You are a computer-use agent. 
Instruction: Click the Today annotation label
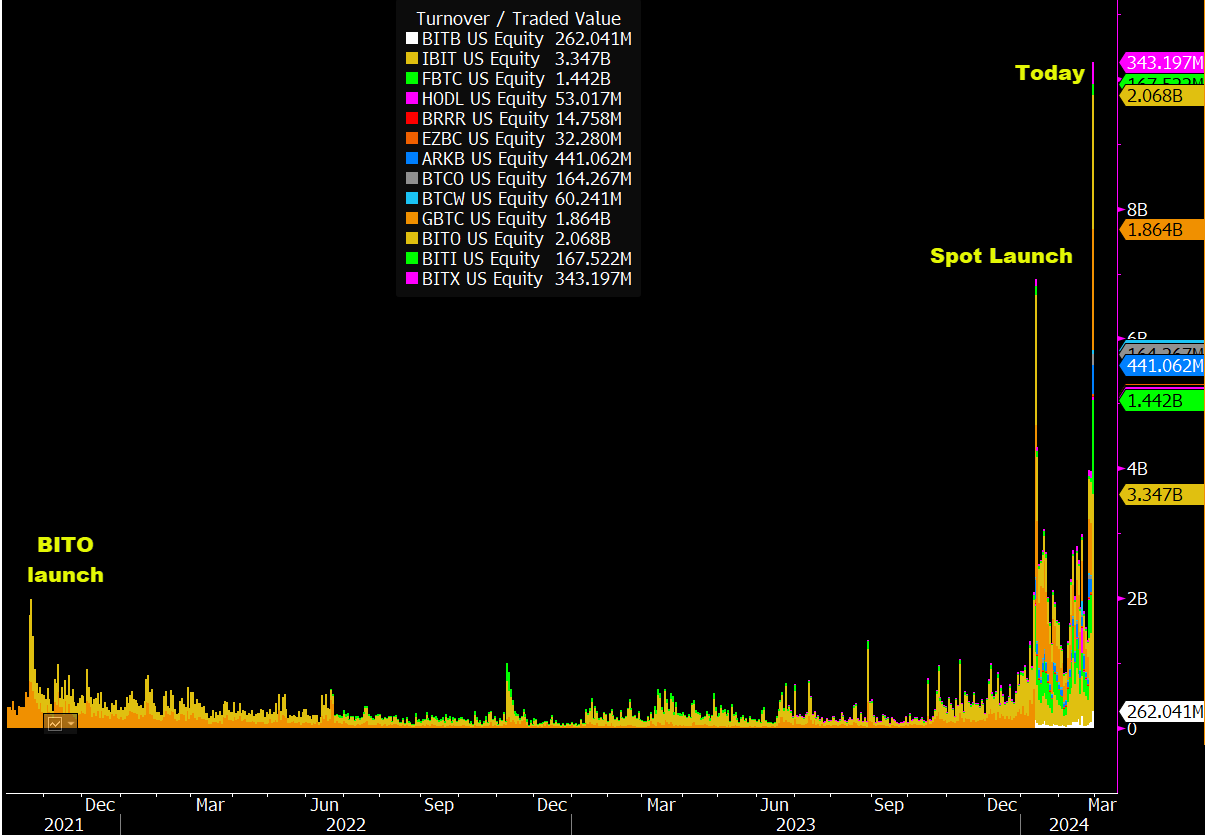pyautogui.click(x=1049, y=73)
